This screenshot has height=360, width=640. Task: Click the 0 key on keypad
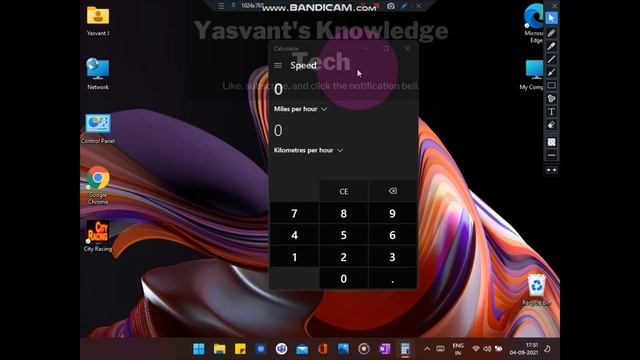(x=344, y=279)
